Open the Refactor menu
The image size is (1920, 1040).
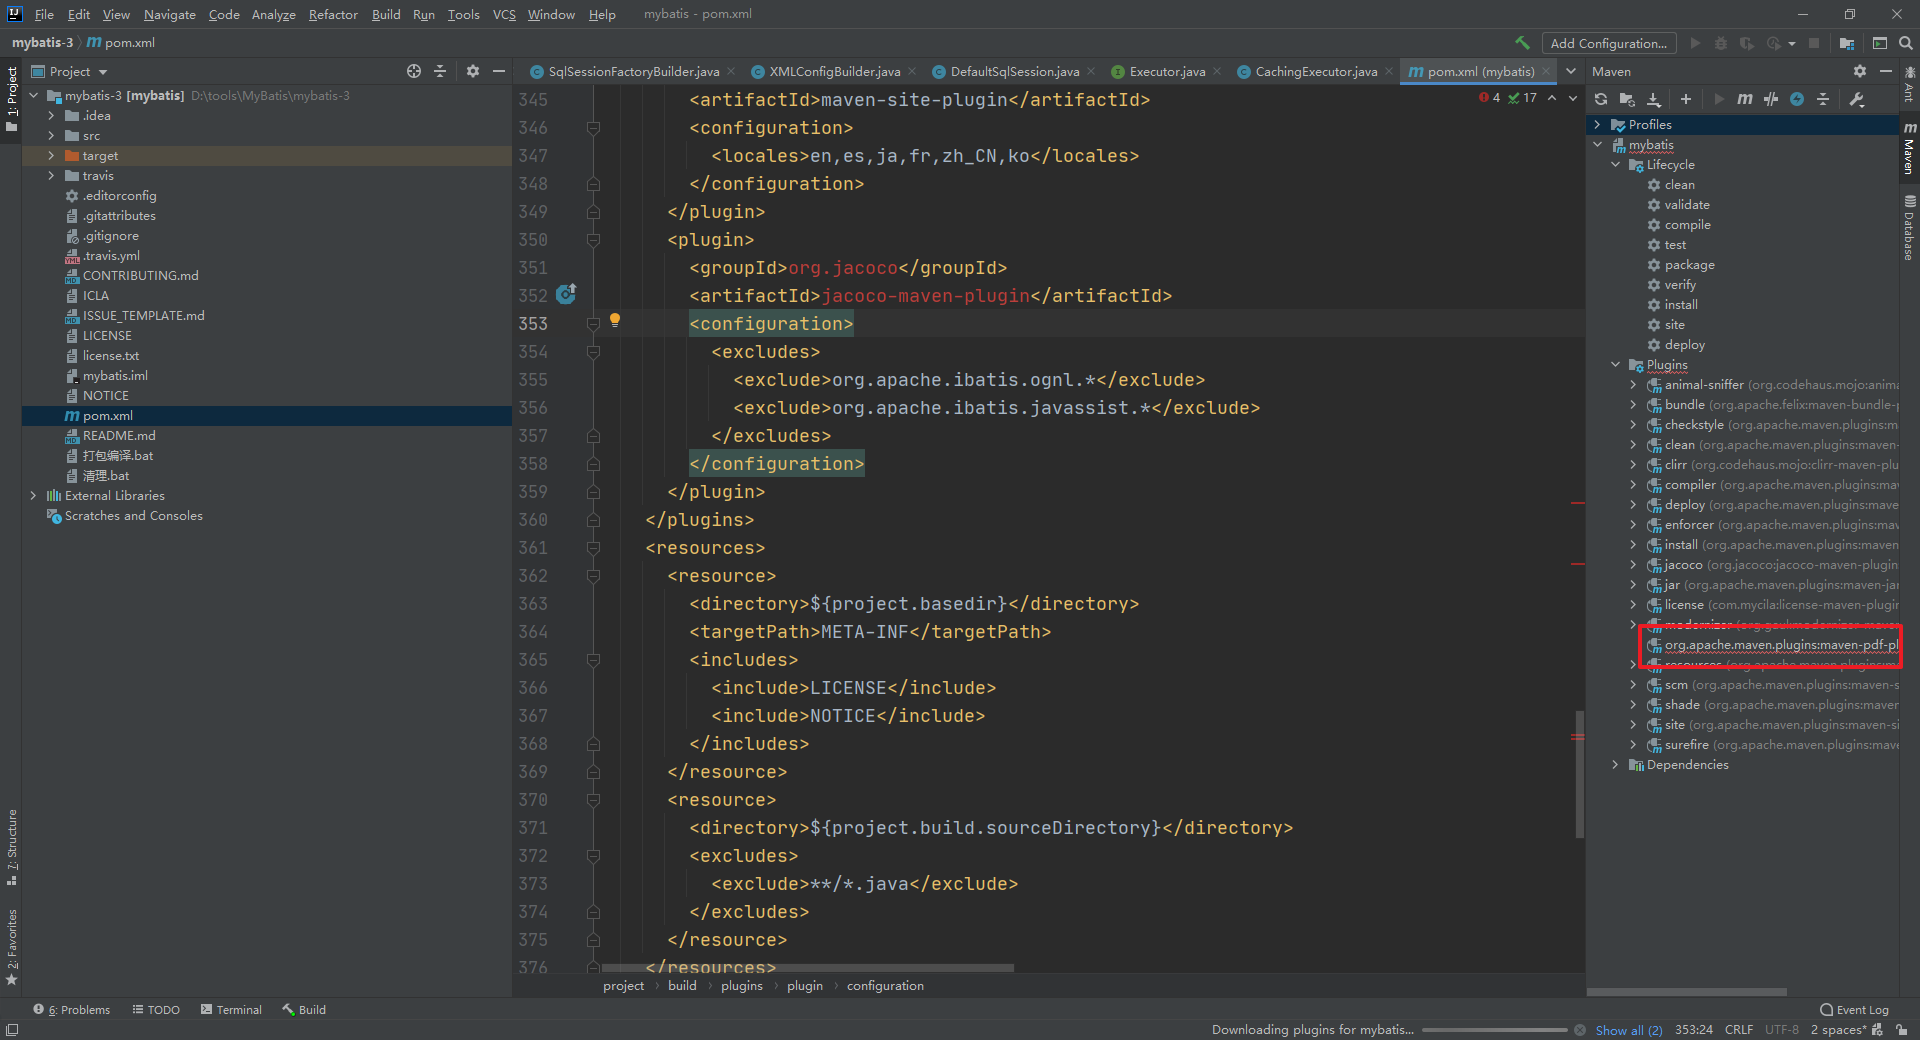tap(333, 14)
